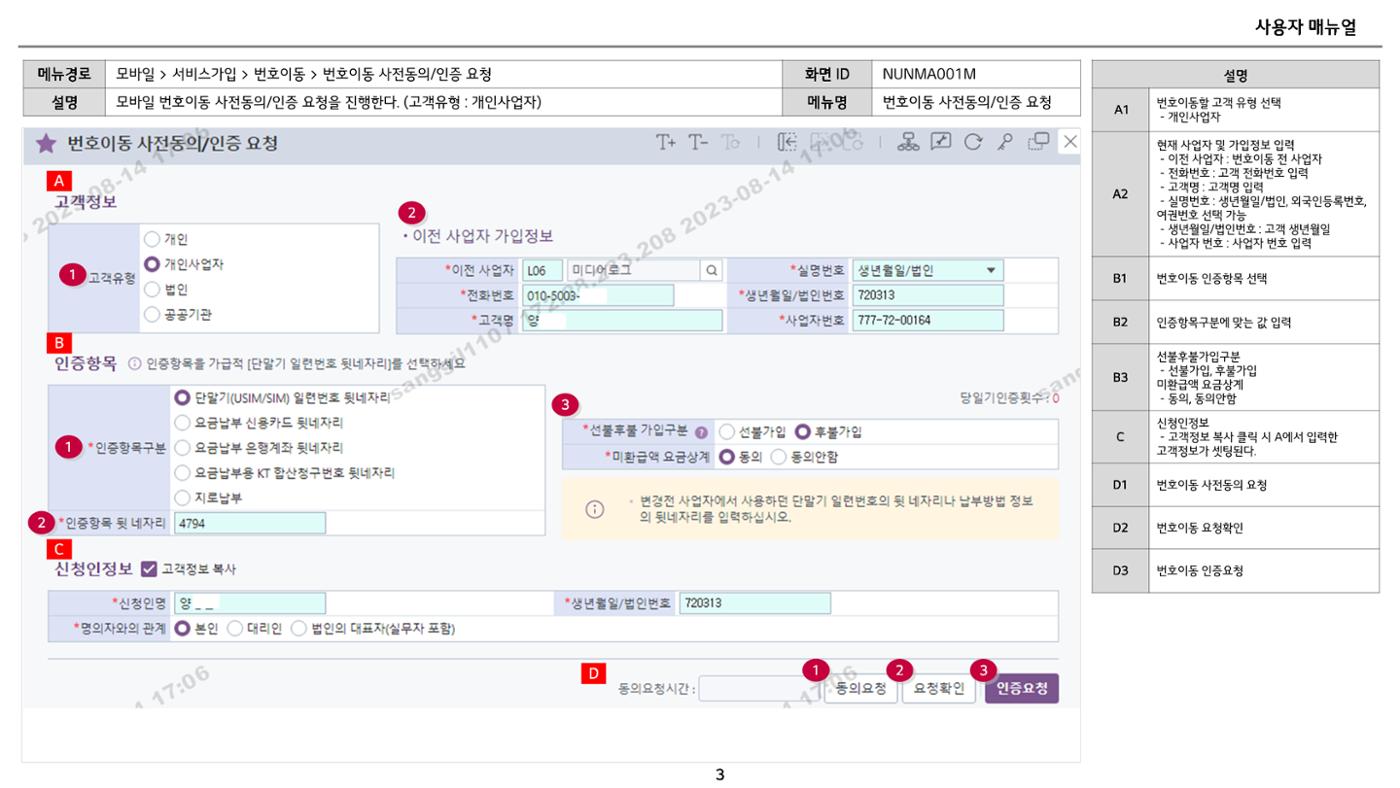Click the screen ID text NUNMA001M
The image size is (1400, 788).
point(929,74)
